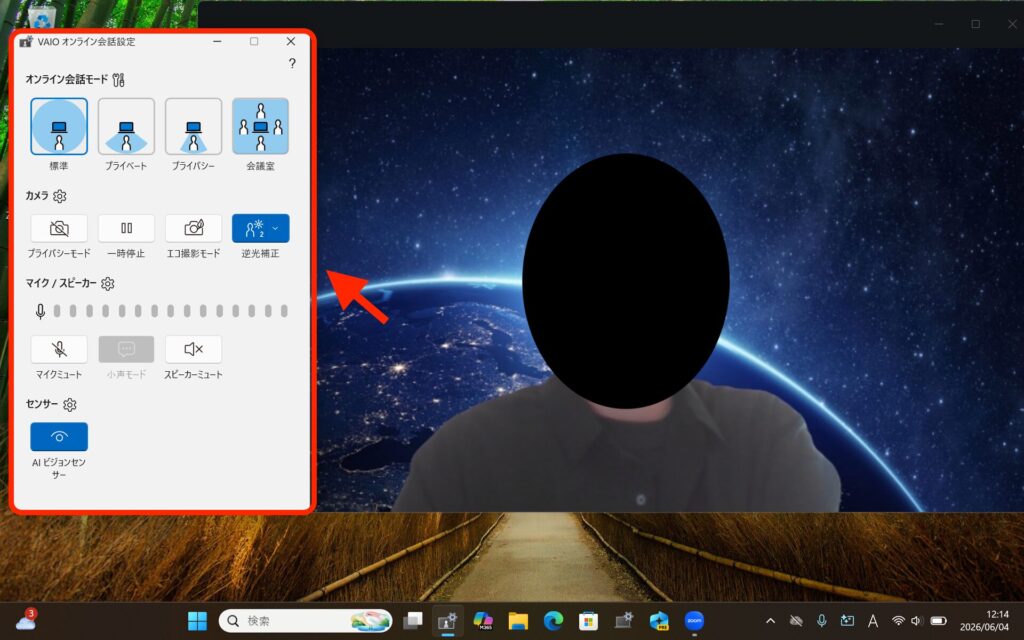Screen dimensions: 1024x640
Task: Open Task View on the taskbar
Action: pyautogui.click(x=413, y=620)
